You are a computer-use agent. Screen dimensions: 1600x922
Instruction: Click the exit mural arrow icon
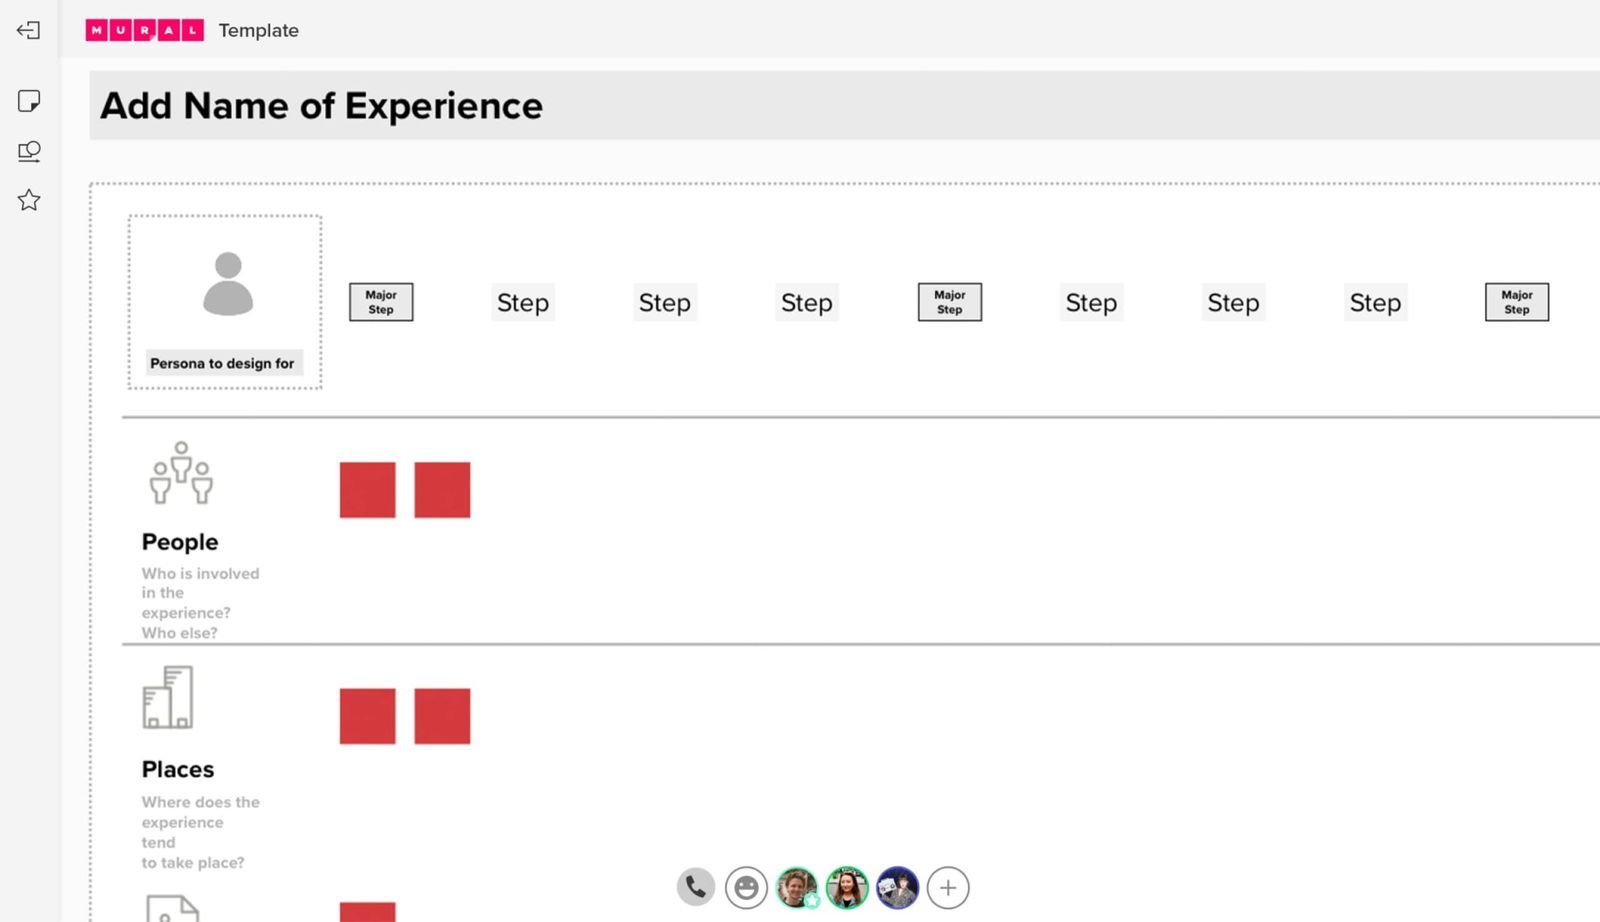[x=29, y=30]
